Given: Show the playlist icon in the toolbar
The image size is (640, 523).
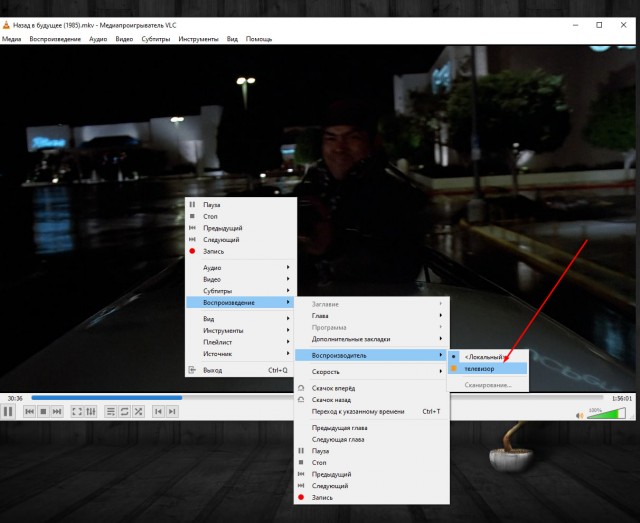Looking at the screenshot, I should pos(111,412).
